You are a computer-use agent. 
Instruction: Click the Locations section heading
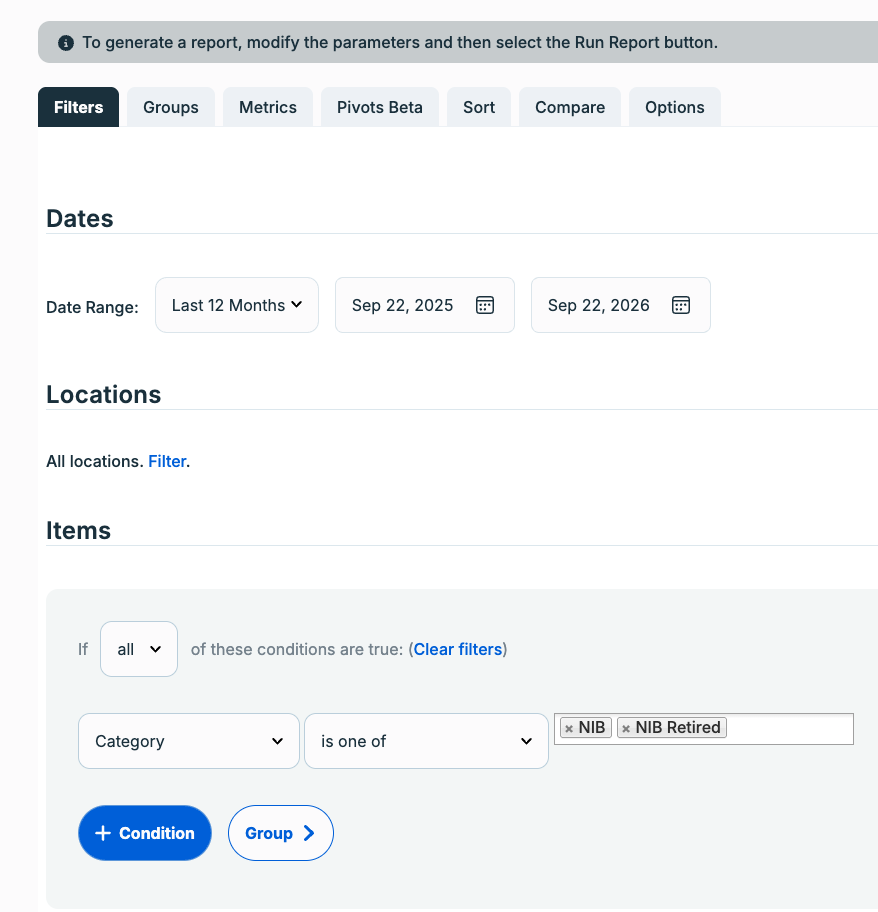click(x=103, y=394)
